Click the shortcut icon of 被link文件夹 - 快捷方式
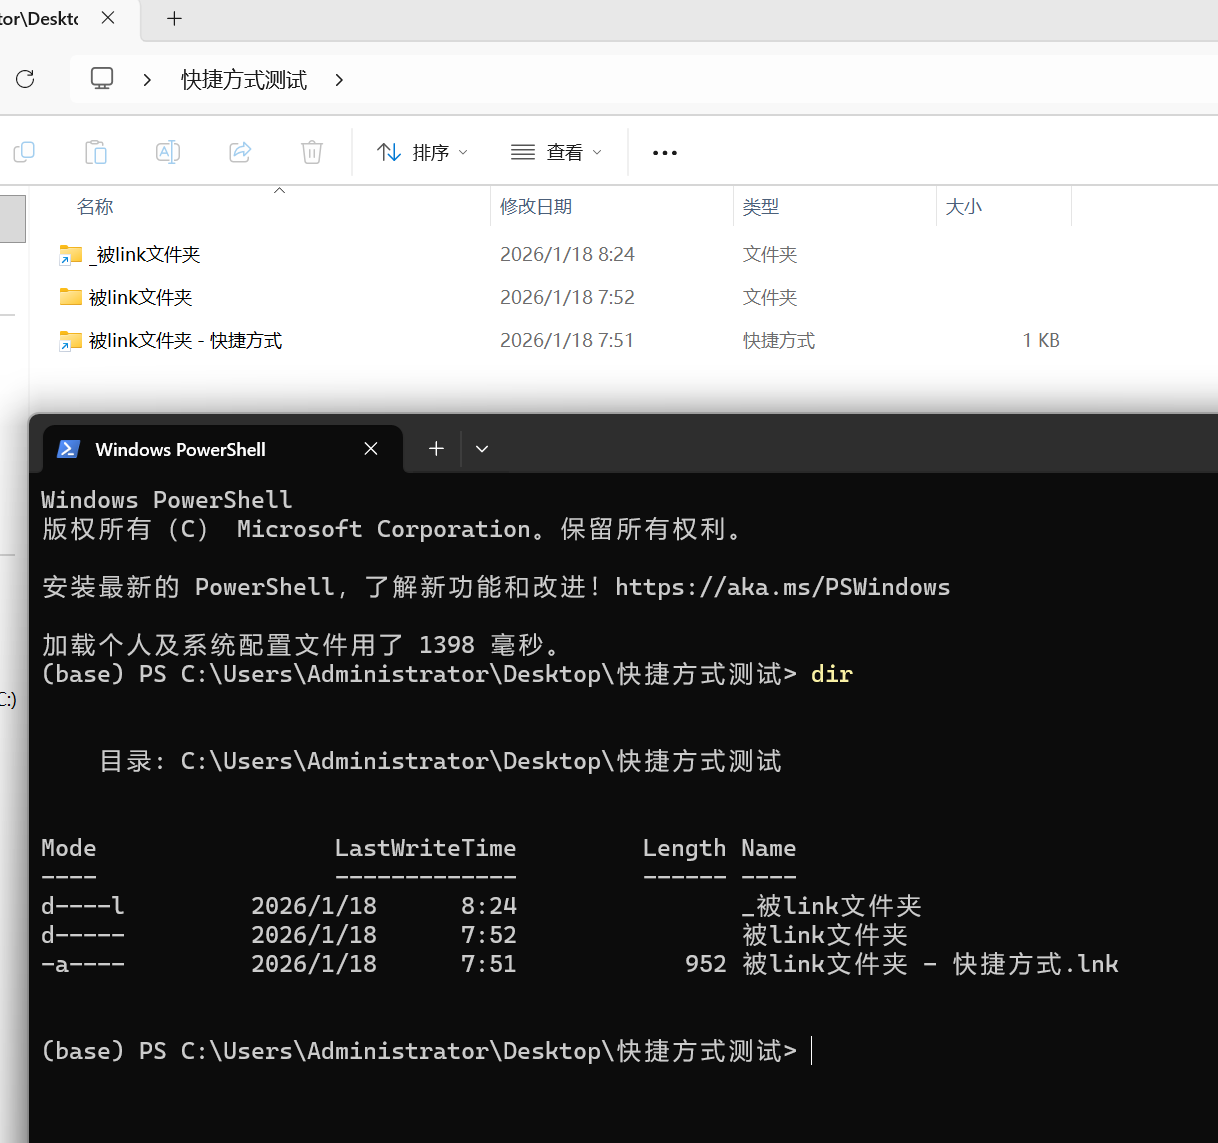The height and width of the screenshot is (1143, 1218). click(x=70, y=341)
